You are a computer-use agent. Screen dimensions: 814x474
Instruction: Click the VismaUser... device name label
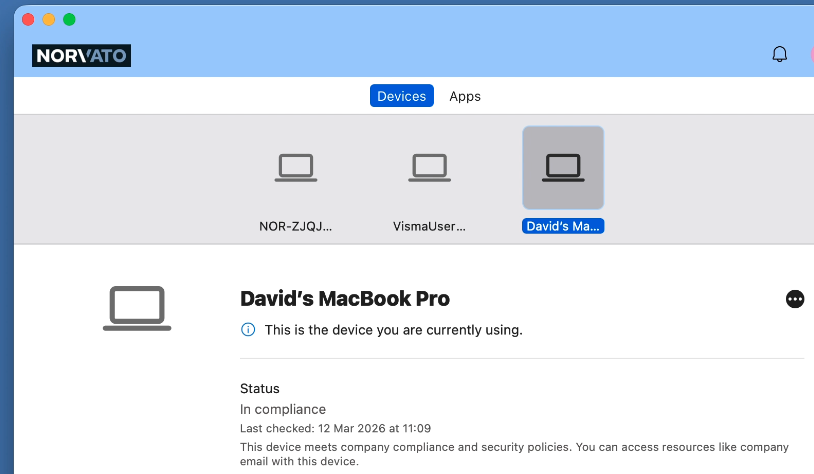pyautogui.click(x=429, y=226)
